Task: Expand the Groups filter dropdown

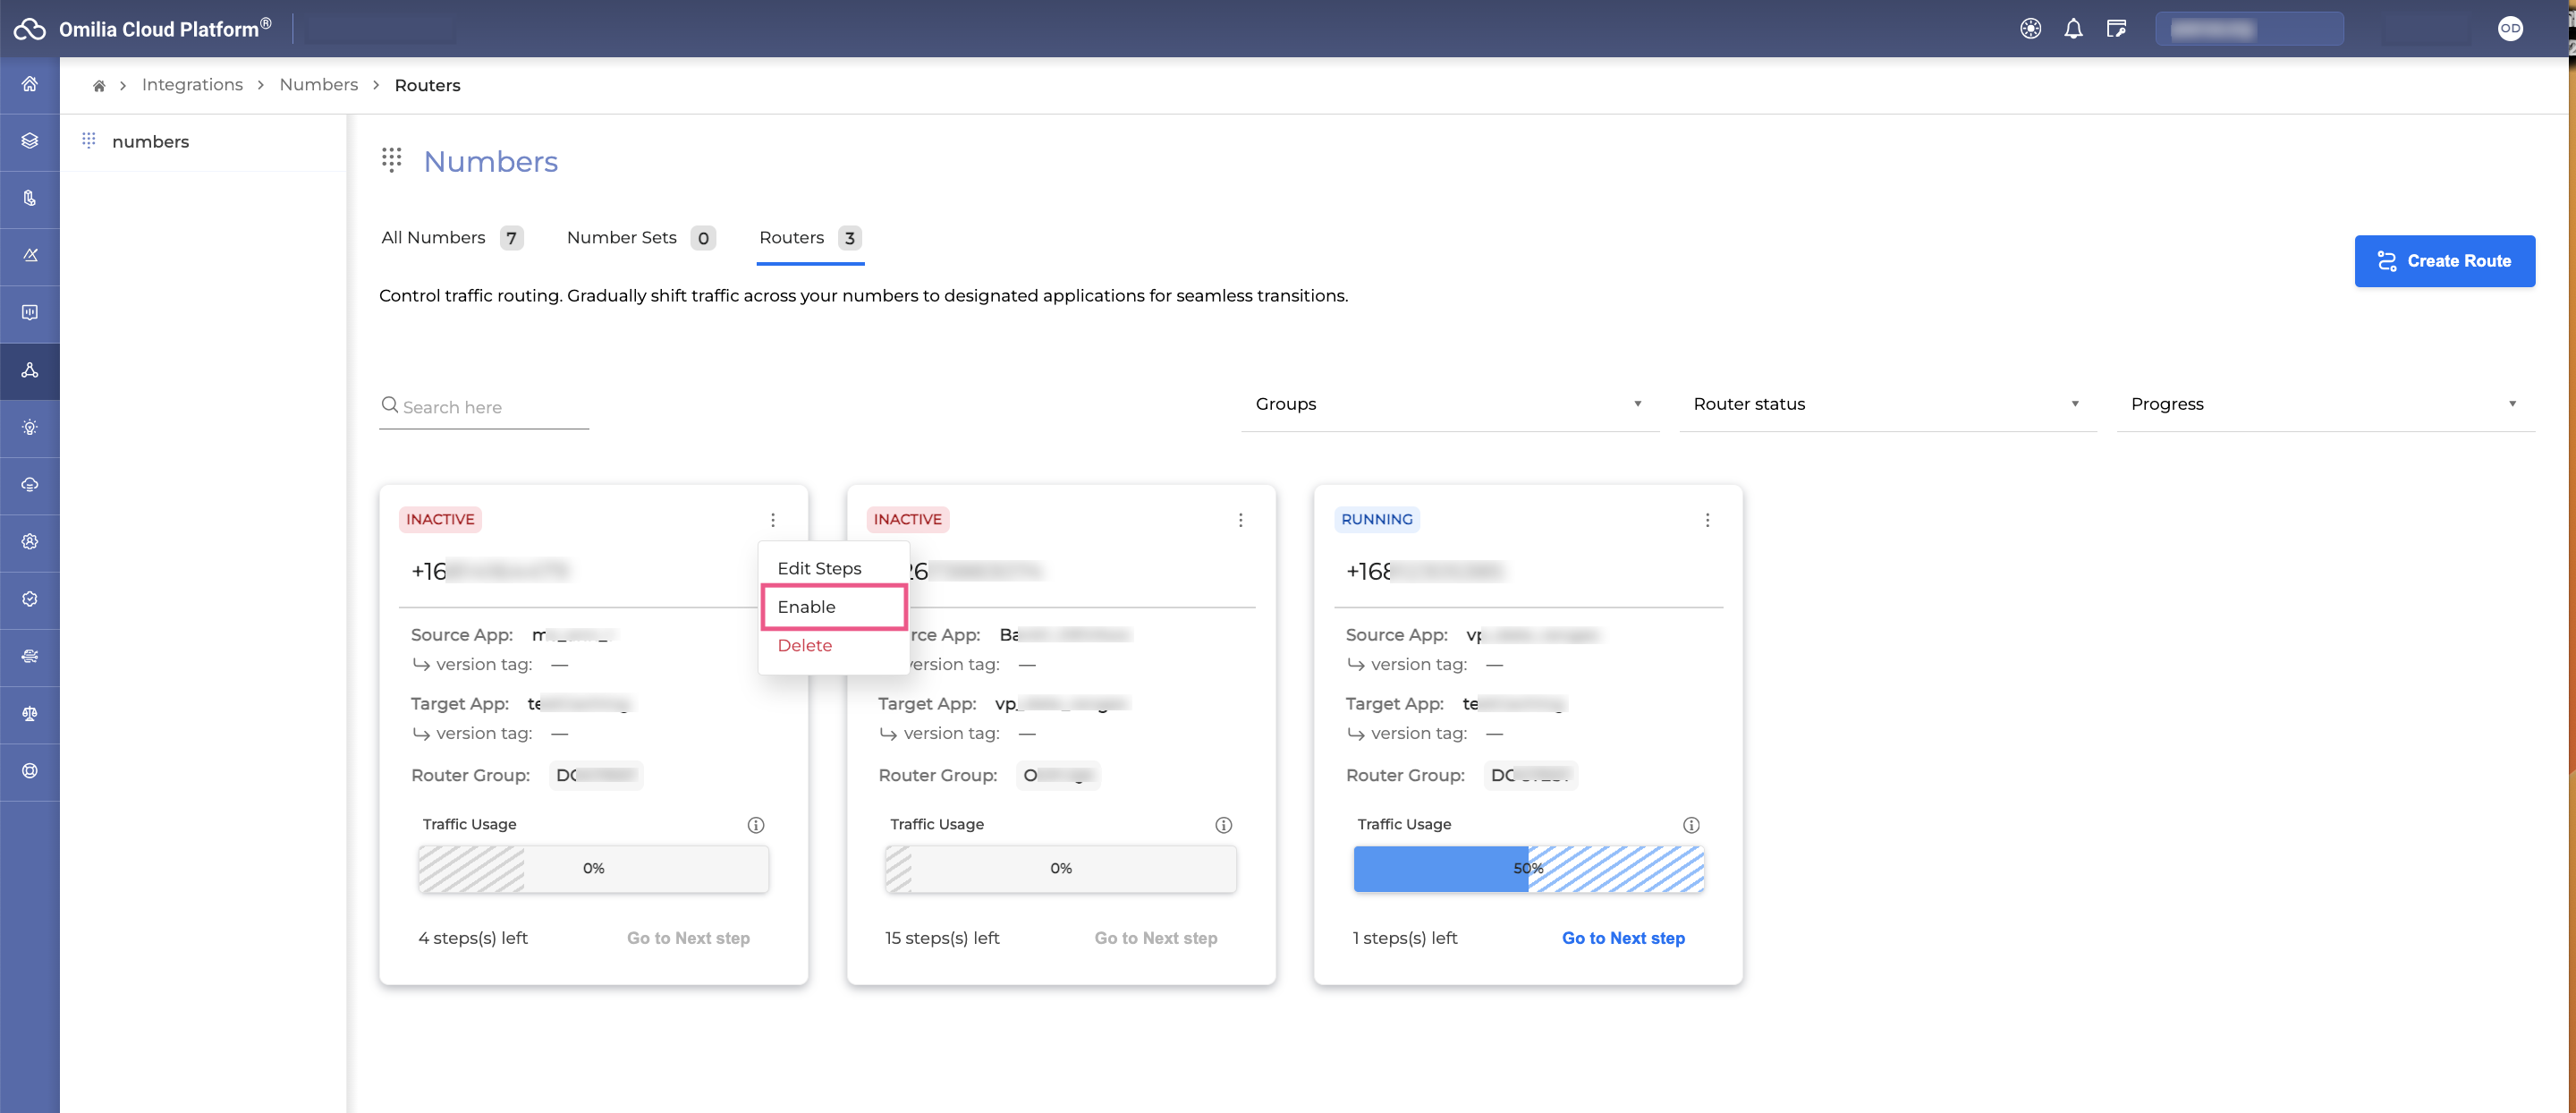Action: 1449,404
